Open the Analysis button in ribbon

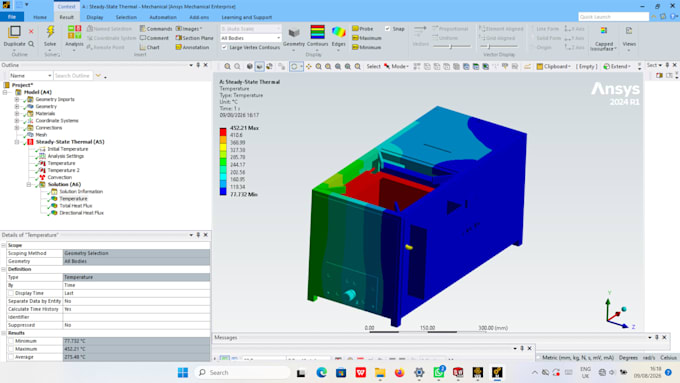click(74, 36)
